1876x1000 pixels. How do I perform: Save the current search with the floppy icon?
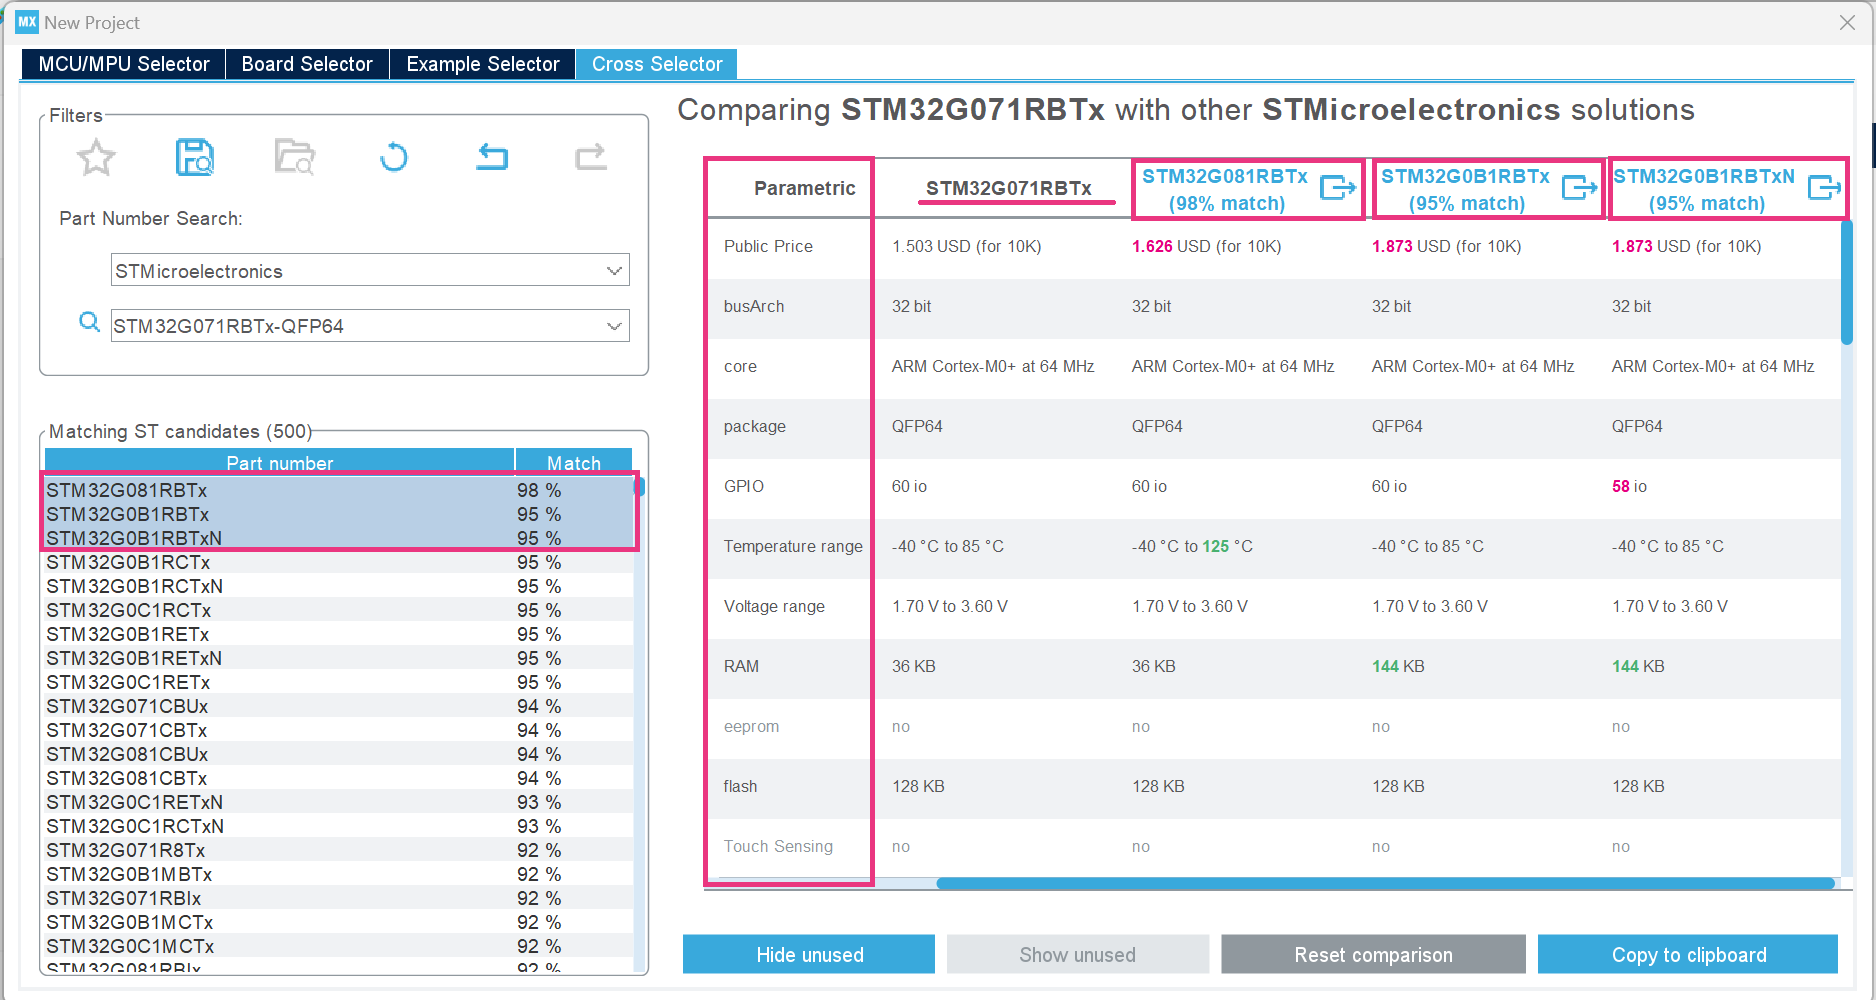point(194,157)
